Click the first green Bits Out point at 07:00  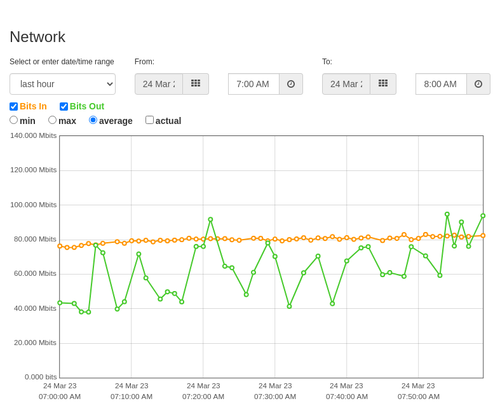click(60, 303)
